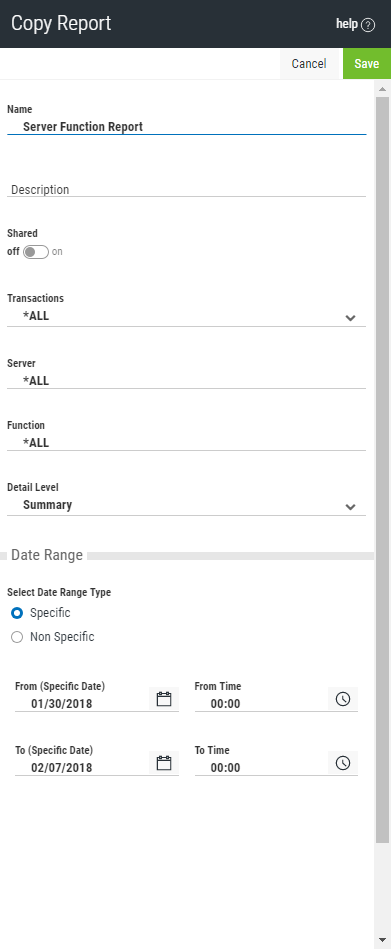The image size is (391, 949).
Task: Focus the Description input field
Action: (x=186, y=189)
